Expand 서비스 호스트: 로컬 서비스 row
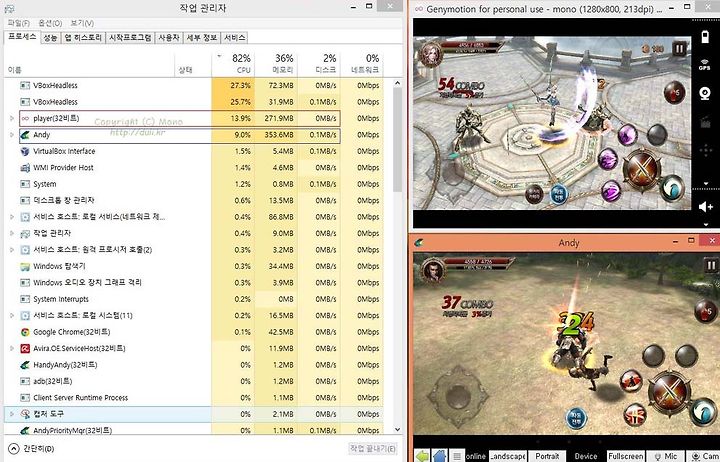The width and height of the screenshot is (720, 462). click(x=12, y=217)
